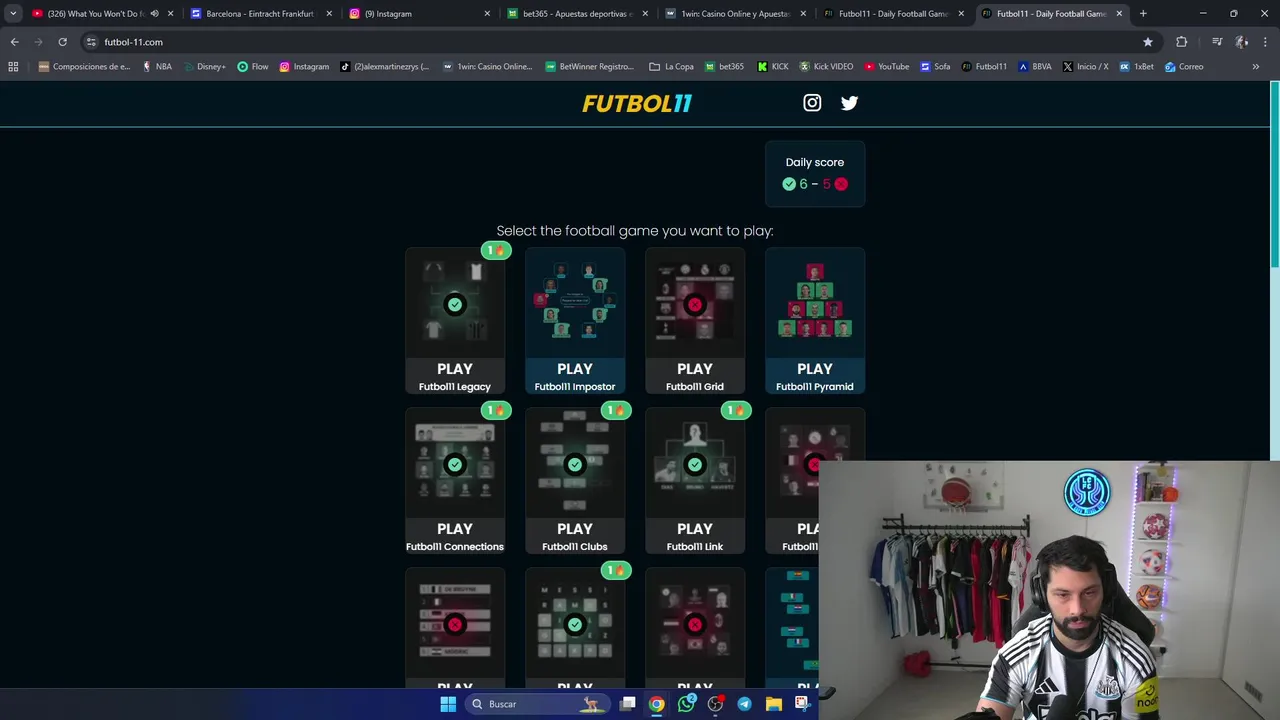Open the bet365 bookmark
The height and width of the screenshot is (720, 1280).
point(724,67)
